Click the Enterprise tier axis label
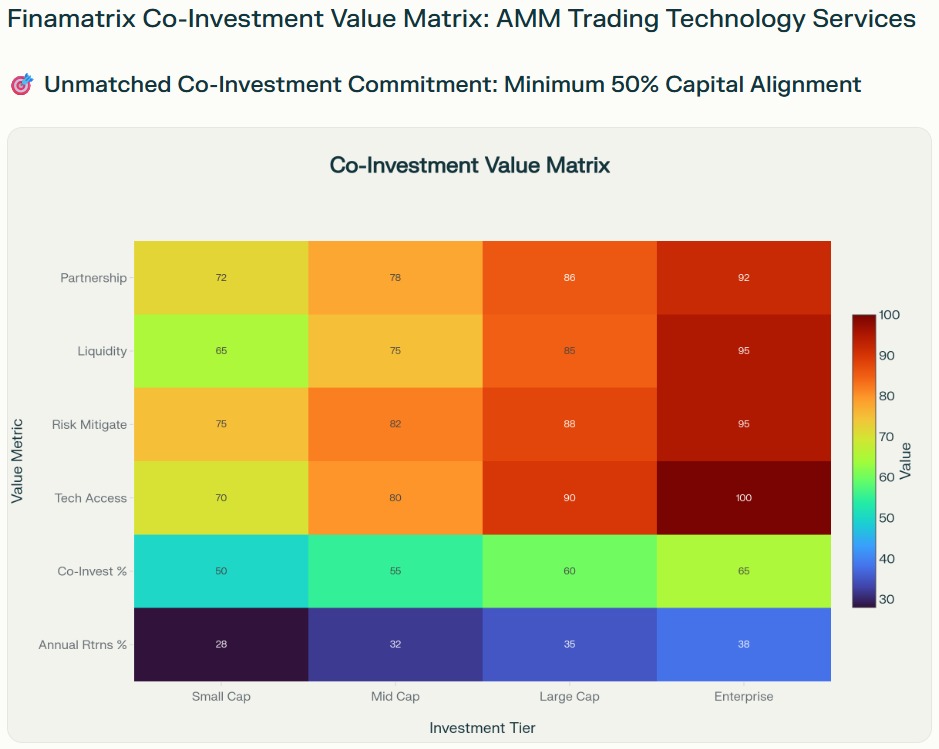Viewport: 939px width, 749px height. [x=743, y=696]
